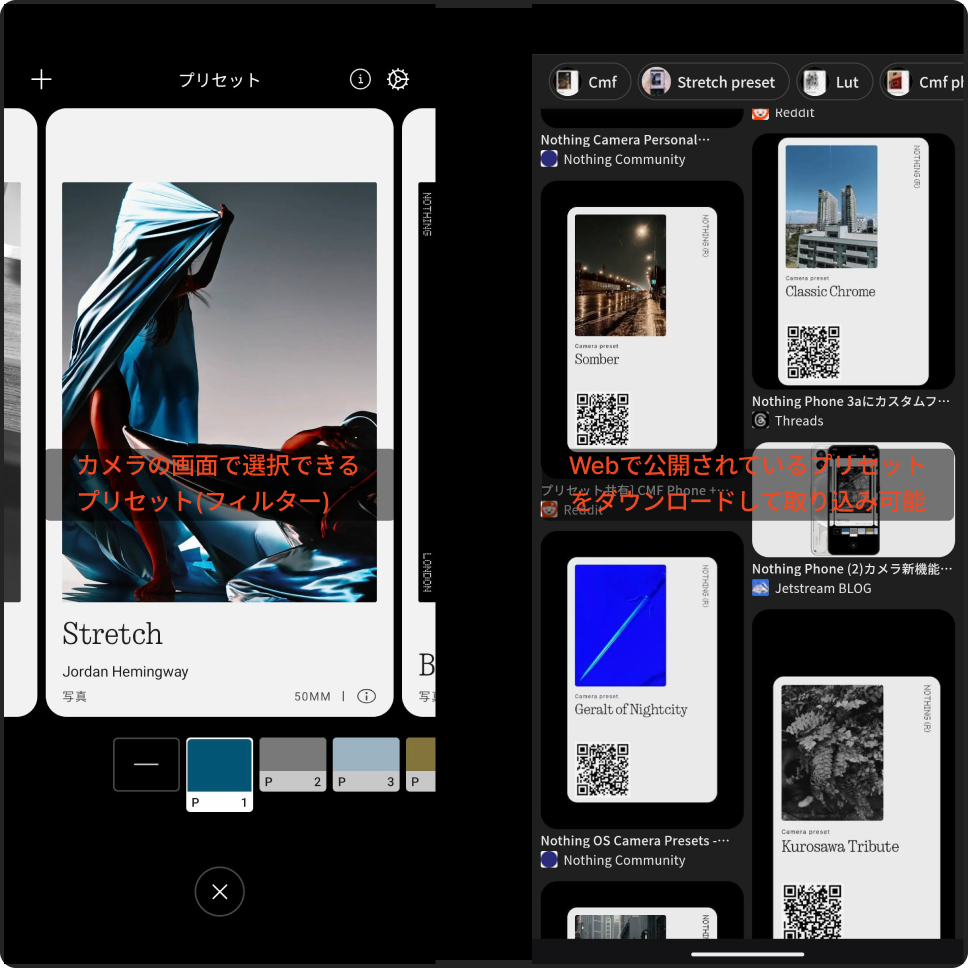Pick the light blue P3 preset swatch
Image resolution: width=968 pixels, height=968 pixels.
pos(366,765)
